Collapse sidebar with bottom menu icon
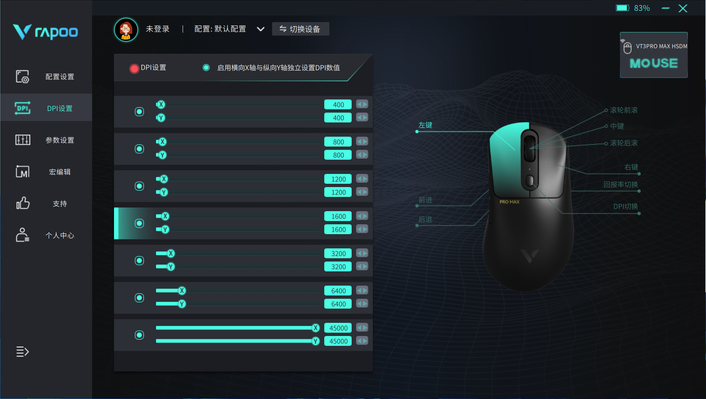Image resolution: width=706 pixels, height=399 pixels. [x=23, y=351]
